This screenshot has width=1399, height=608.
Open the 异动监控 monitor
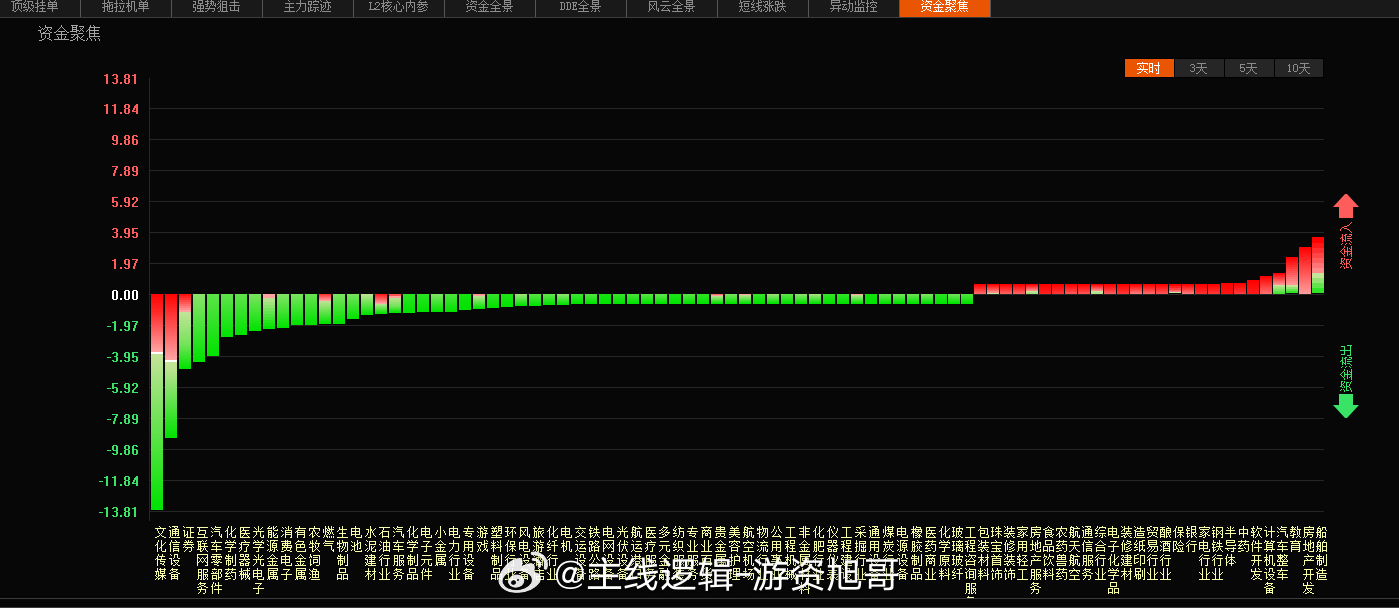click(x=853, y=8)
